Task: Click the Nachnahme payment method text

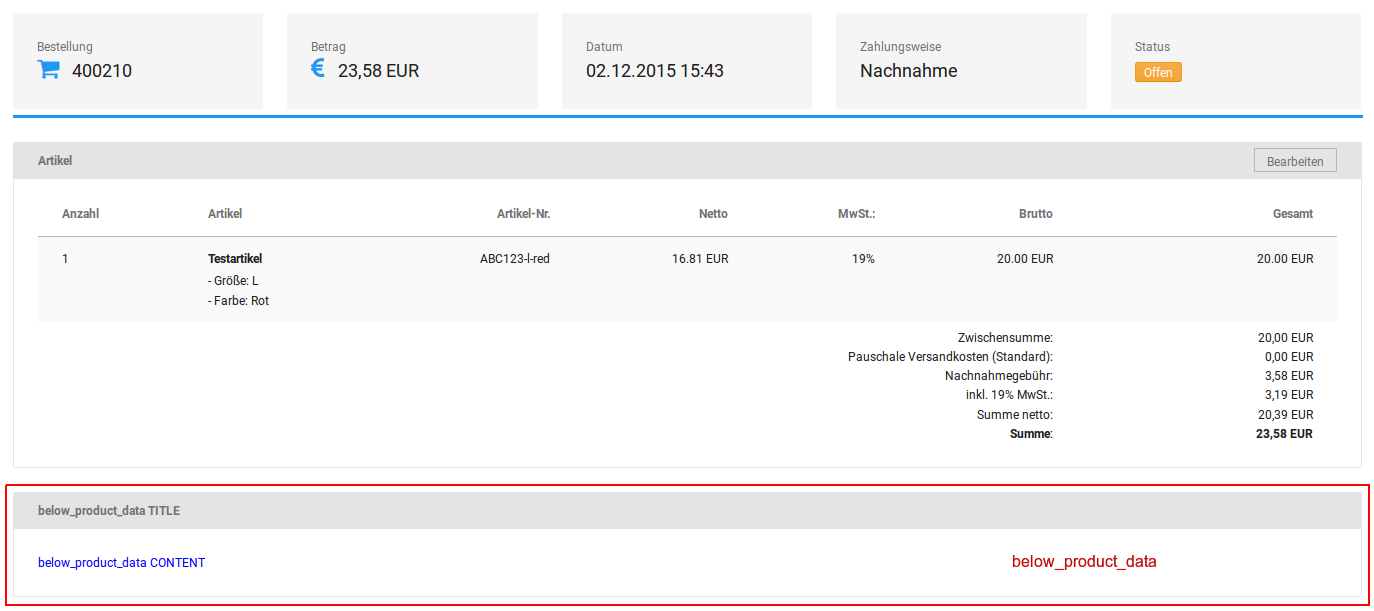Action: [908, 71]
